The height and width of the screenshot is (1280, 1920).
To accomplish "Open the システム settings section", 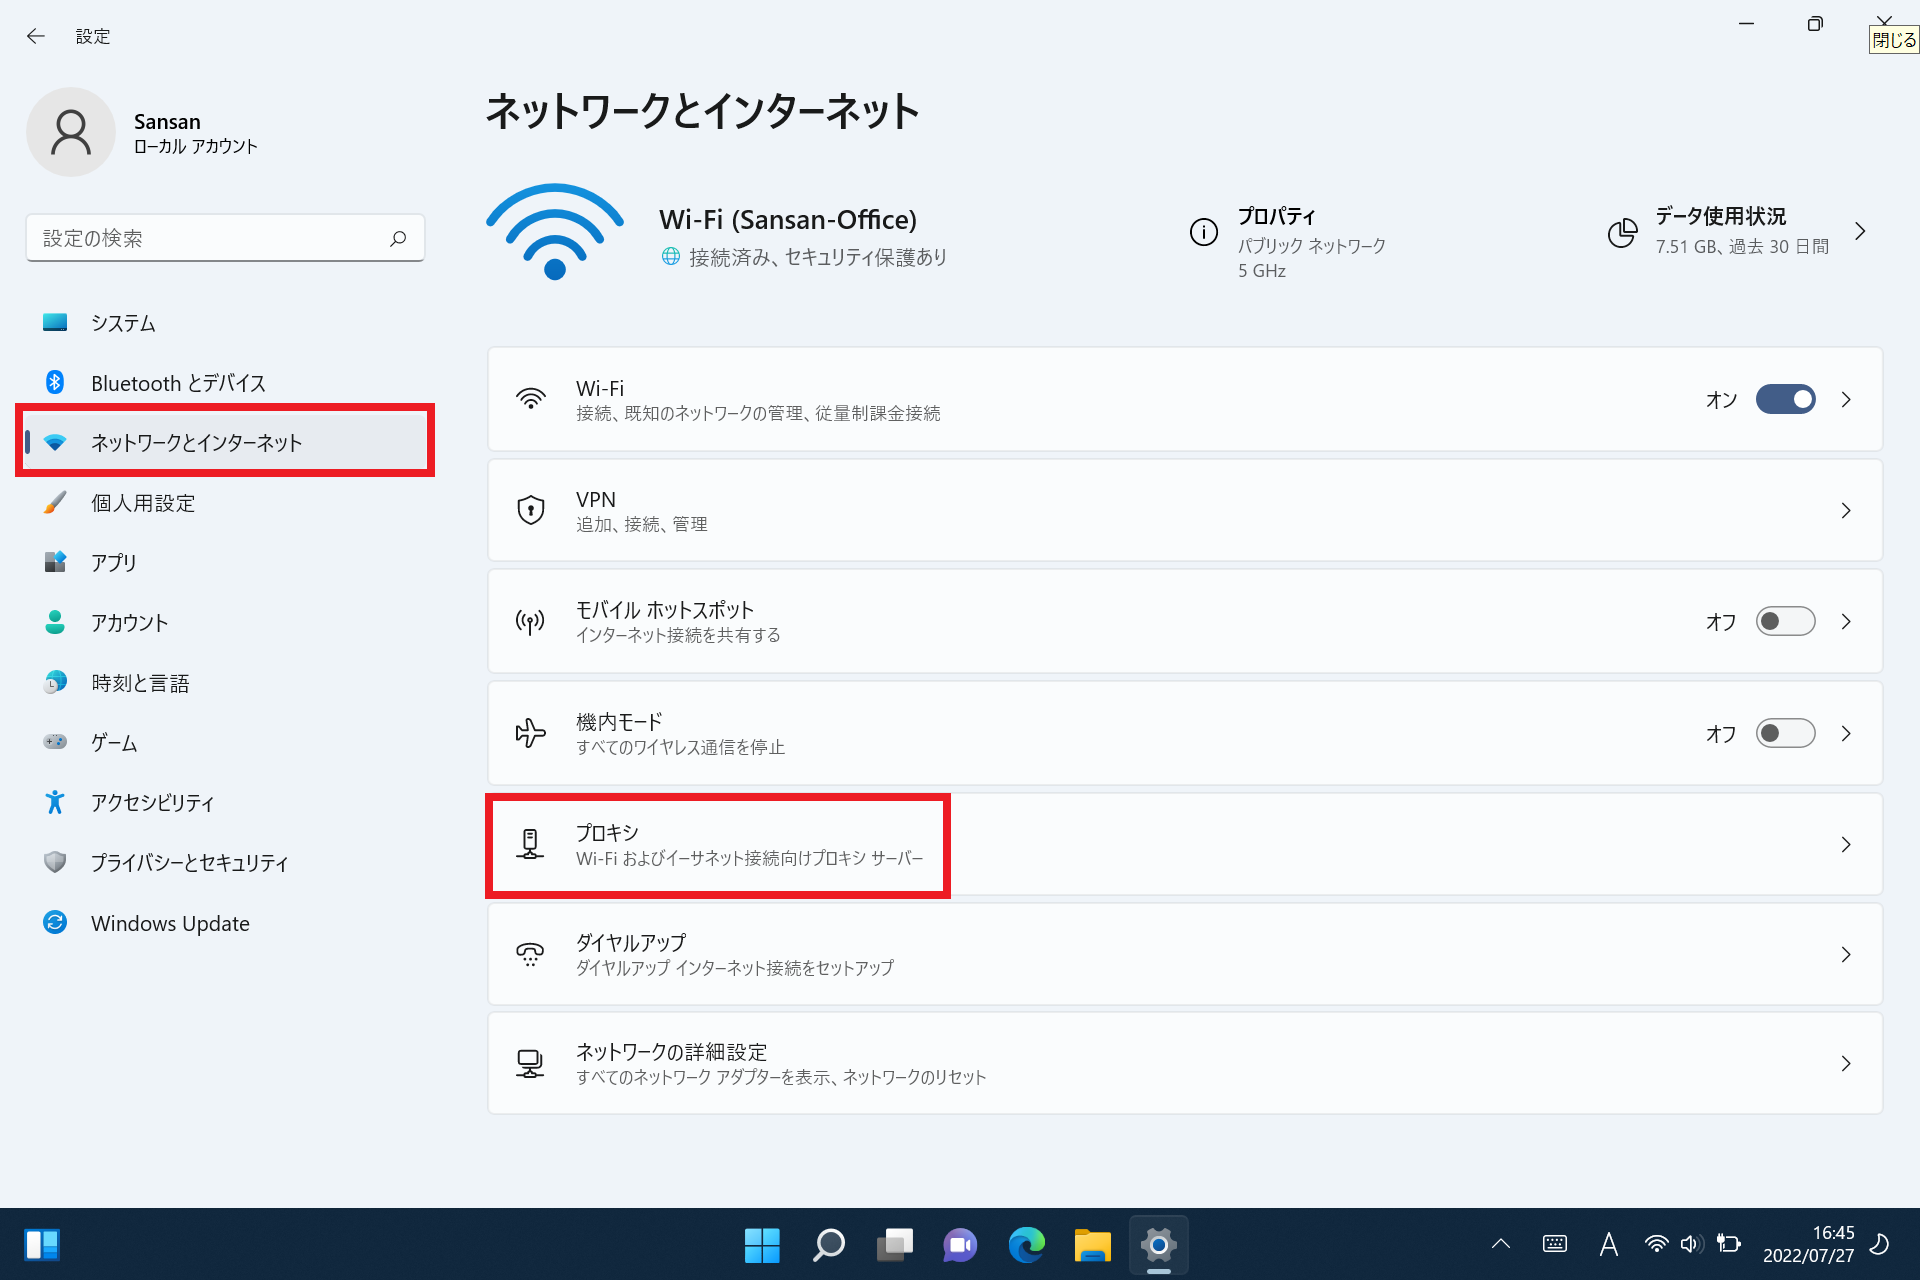I will 123,323.
